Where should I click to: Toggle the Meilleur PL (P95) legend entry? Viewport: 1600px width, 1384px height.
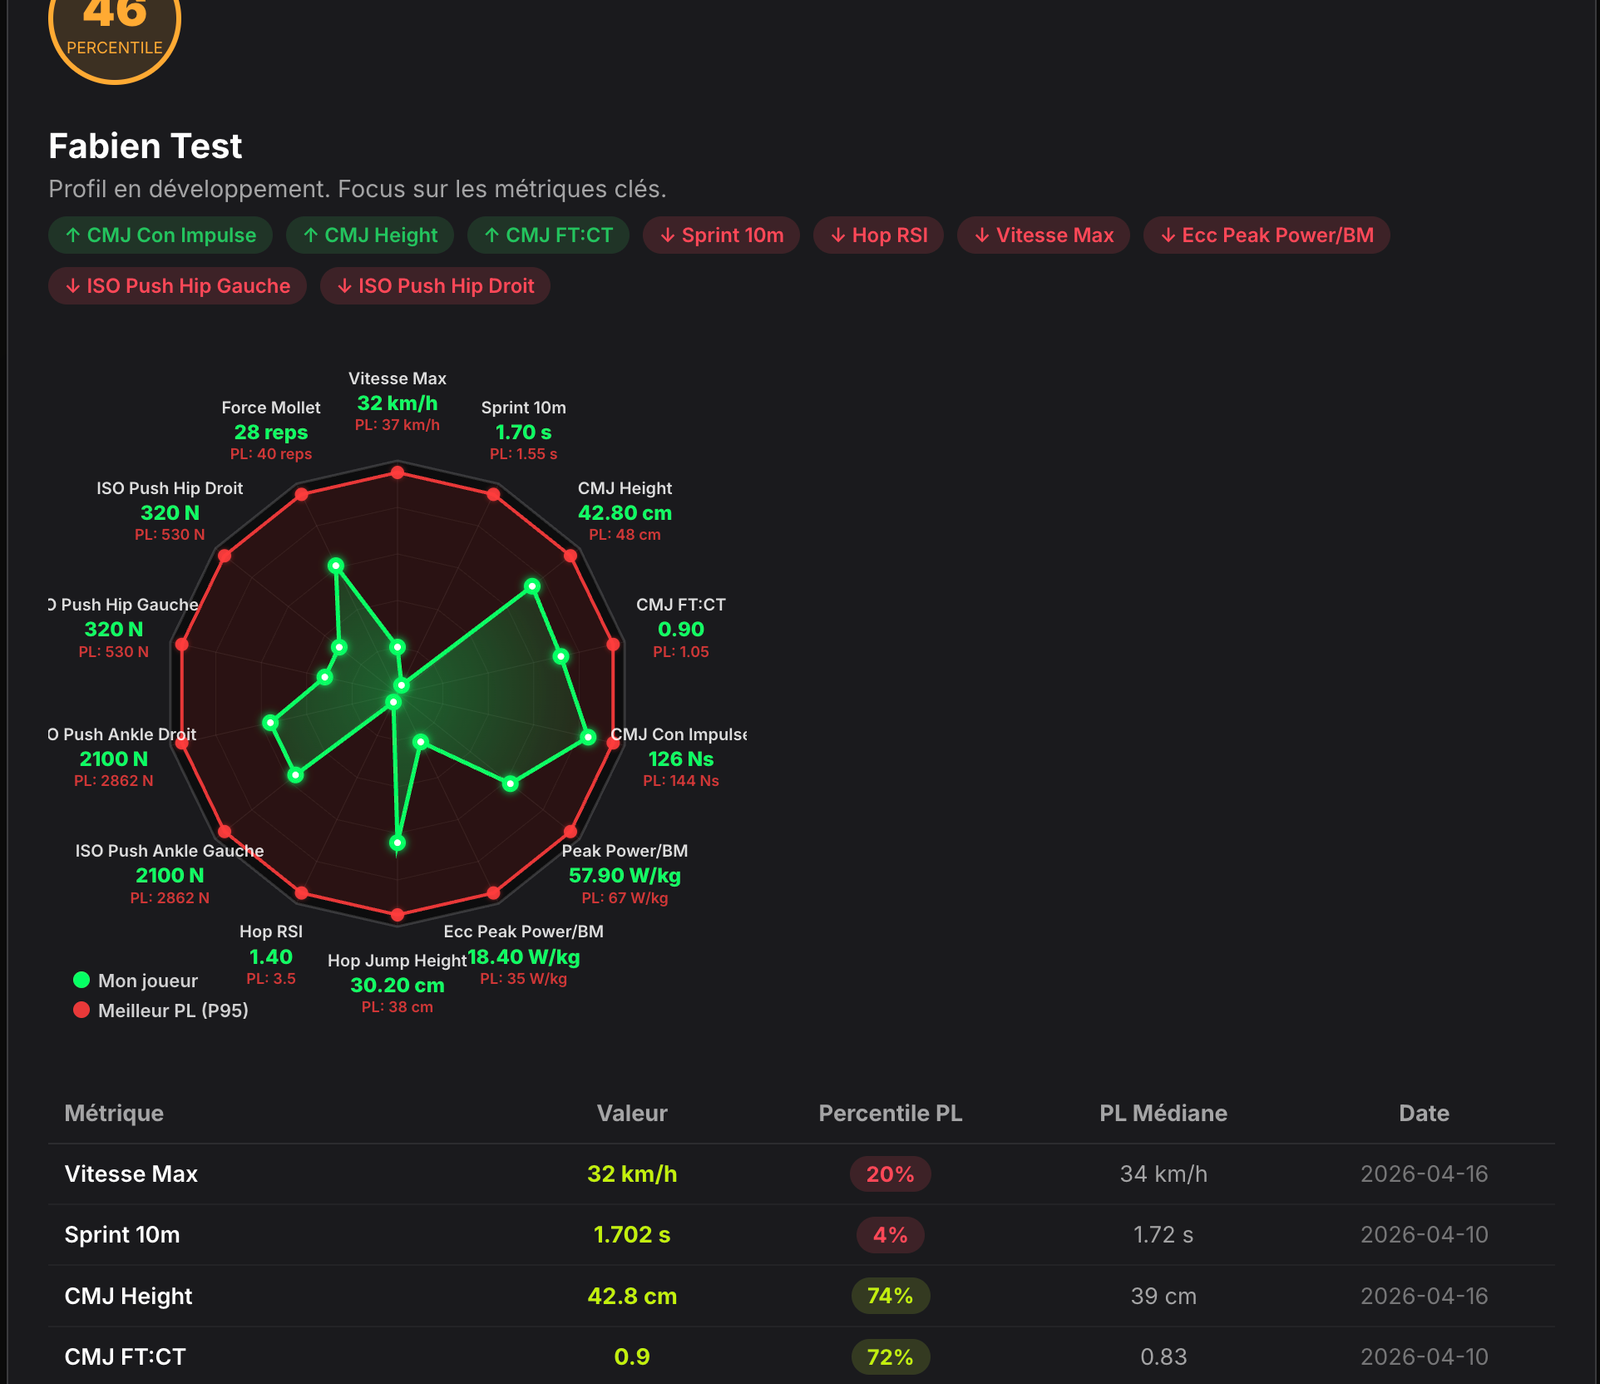click(x=161, y=1010)
